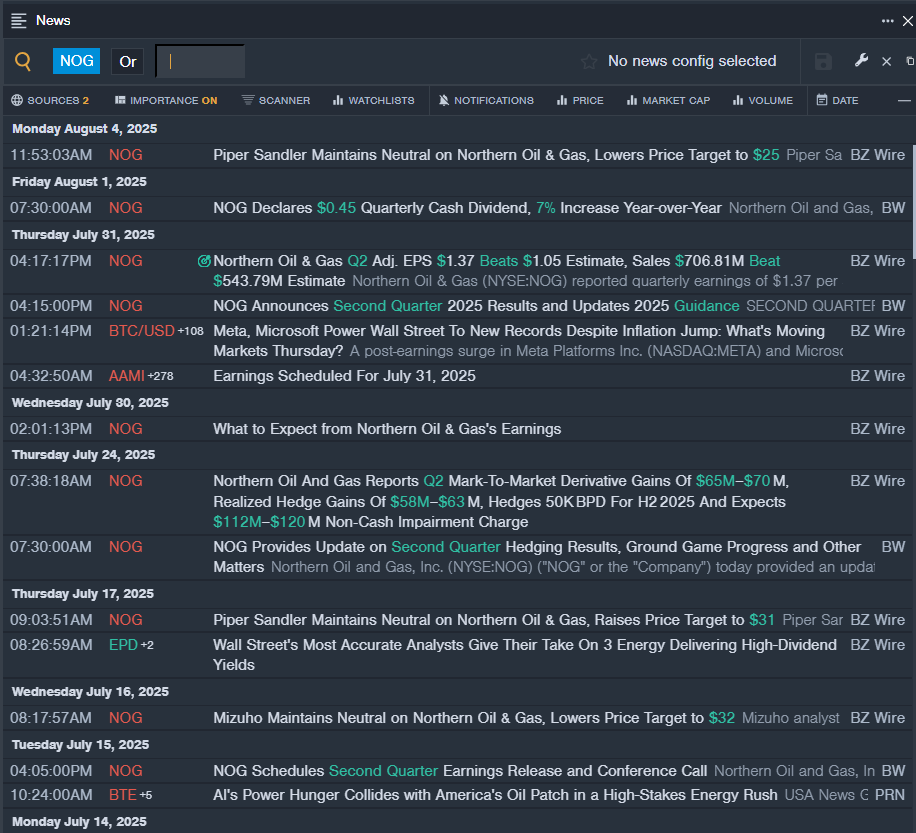Click the orange search magnifier icon
Viewport: 916px width, 833px height.
click(23, 61)
